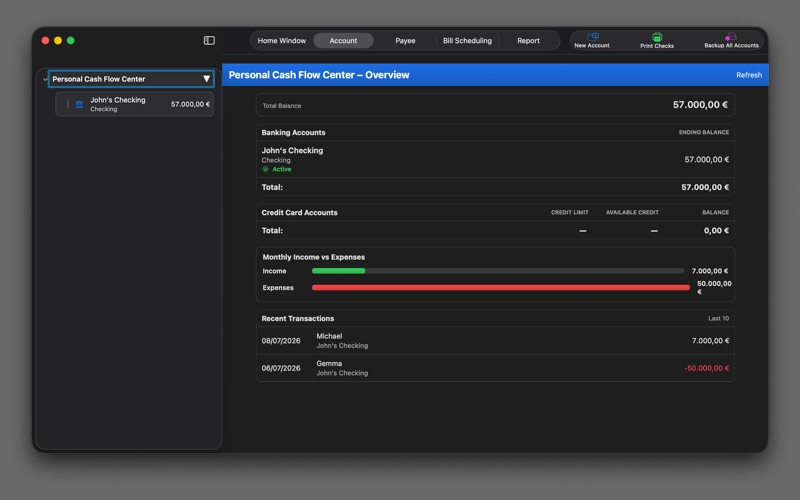Click the 0,00 € credit card balance
The height and width of the screenshot is (500, 800).
click(x=716, y=231)
